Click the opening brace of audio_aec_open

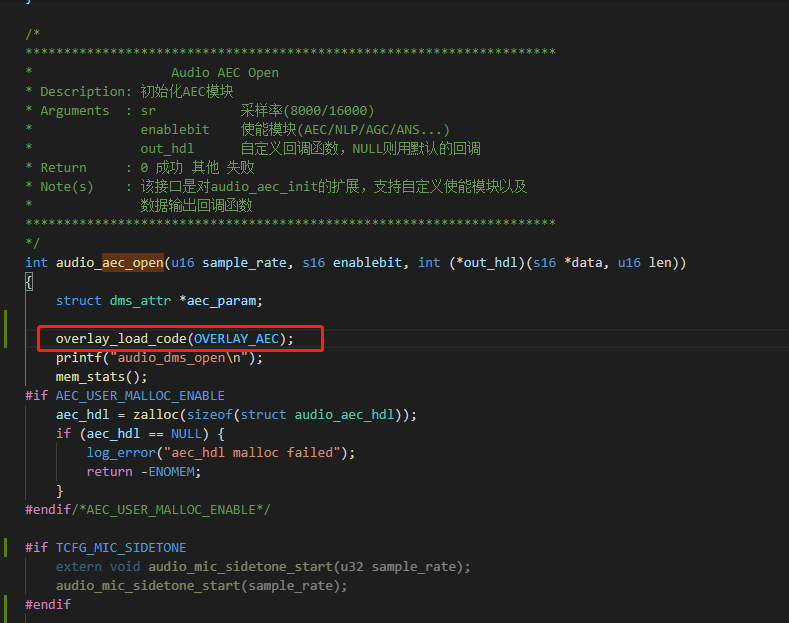[29, 282]
